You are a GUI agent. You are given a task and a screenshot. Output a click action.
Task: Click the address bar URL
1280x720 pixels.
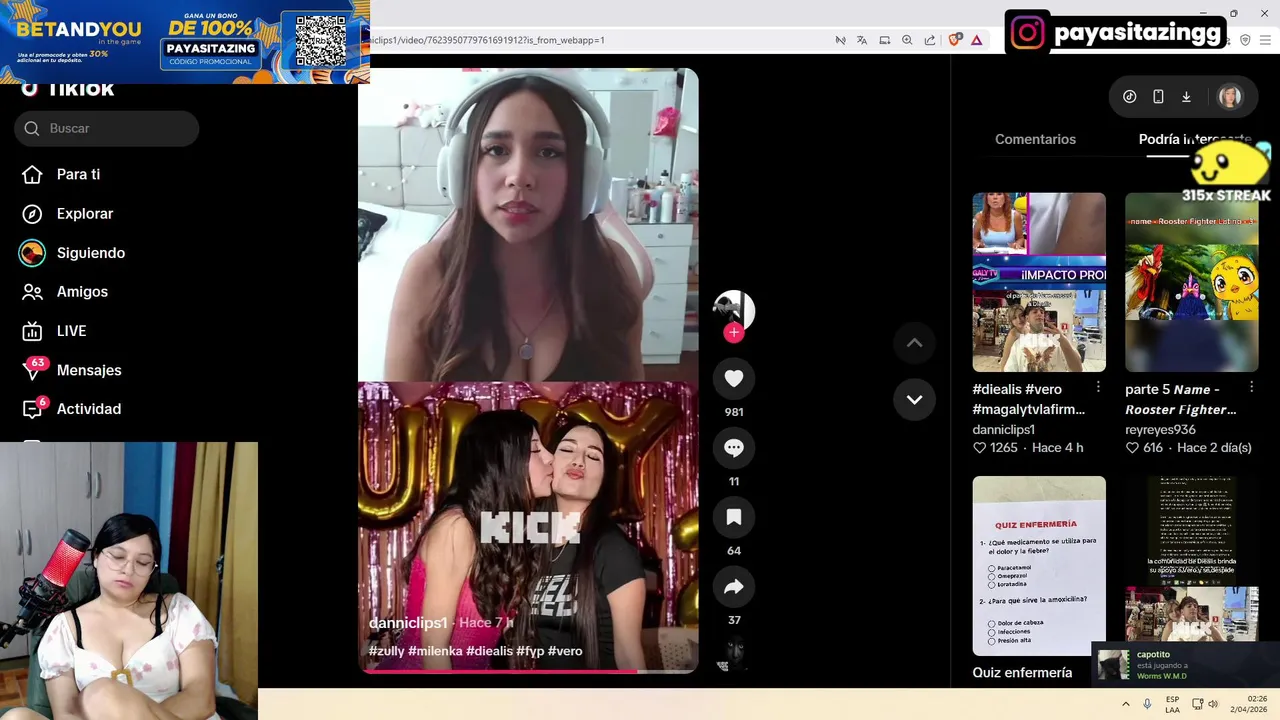point(488,40)
